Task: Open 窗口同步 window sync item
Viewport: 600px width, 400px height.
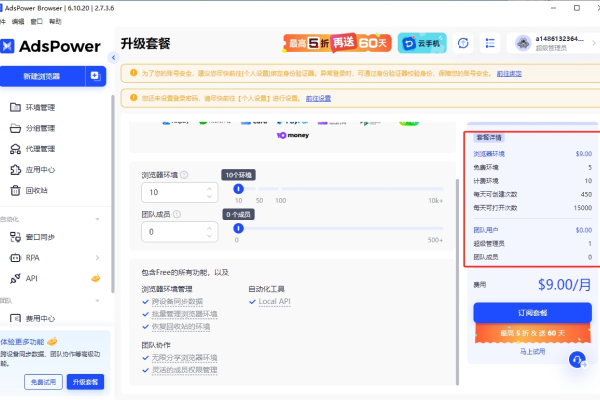Action: [40, 237]
